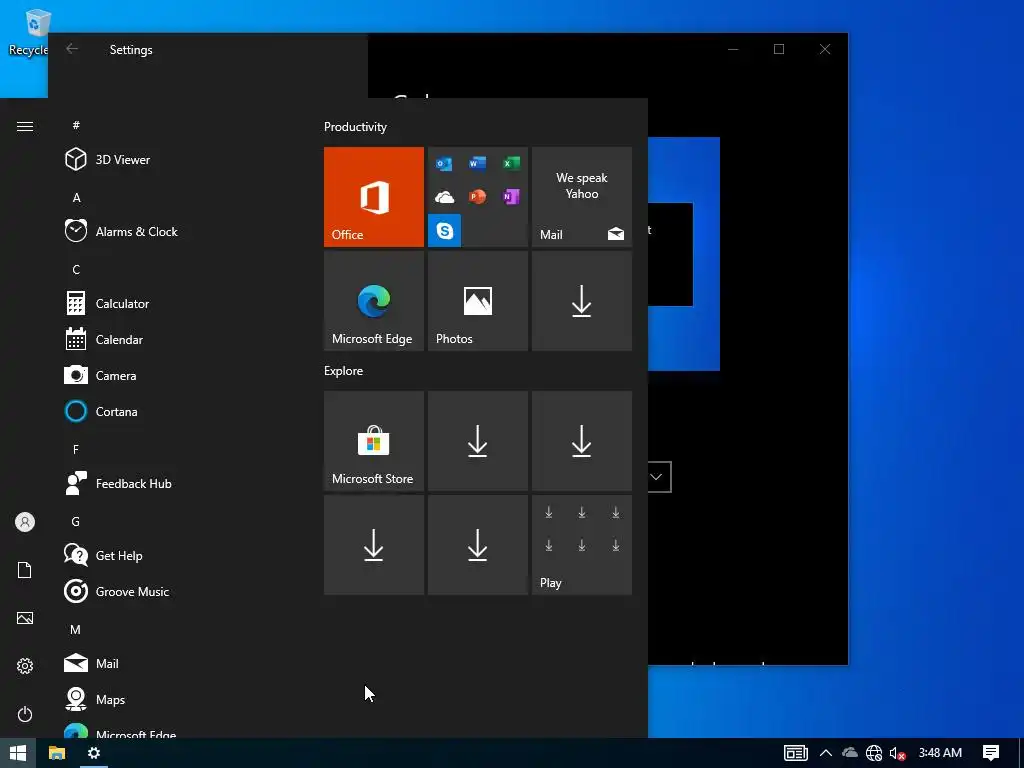
Task: Expand the Start menu hamburger button
Action: (25, 126)
